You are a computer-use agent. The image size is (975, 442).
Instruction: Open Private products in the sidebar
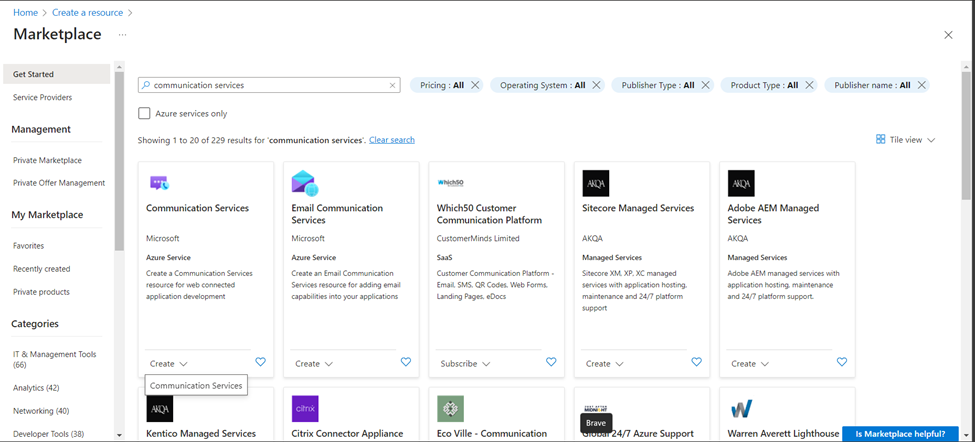click(x=41, y=292)
